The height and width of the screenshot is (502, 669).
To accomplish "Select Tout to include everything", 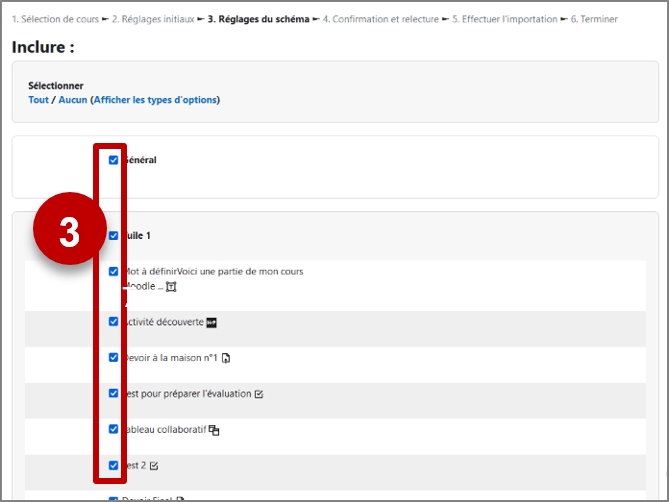I will (38, 100).
